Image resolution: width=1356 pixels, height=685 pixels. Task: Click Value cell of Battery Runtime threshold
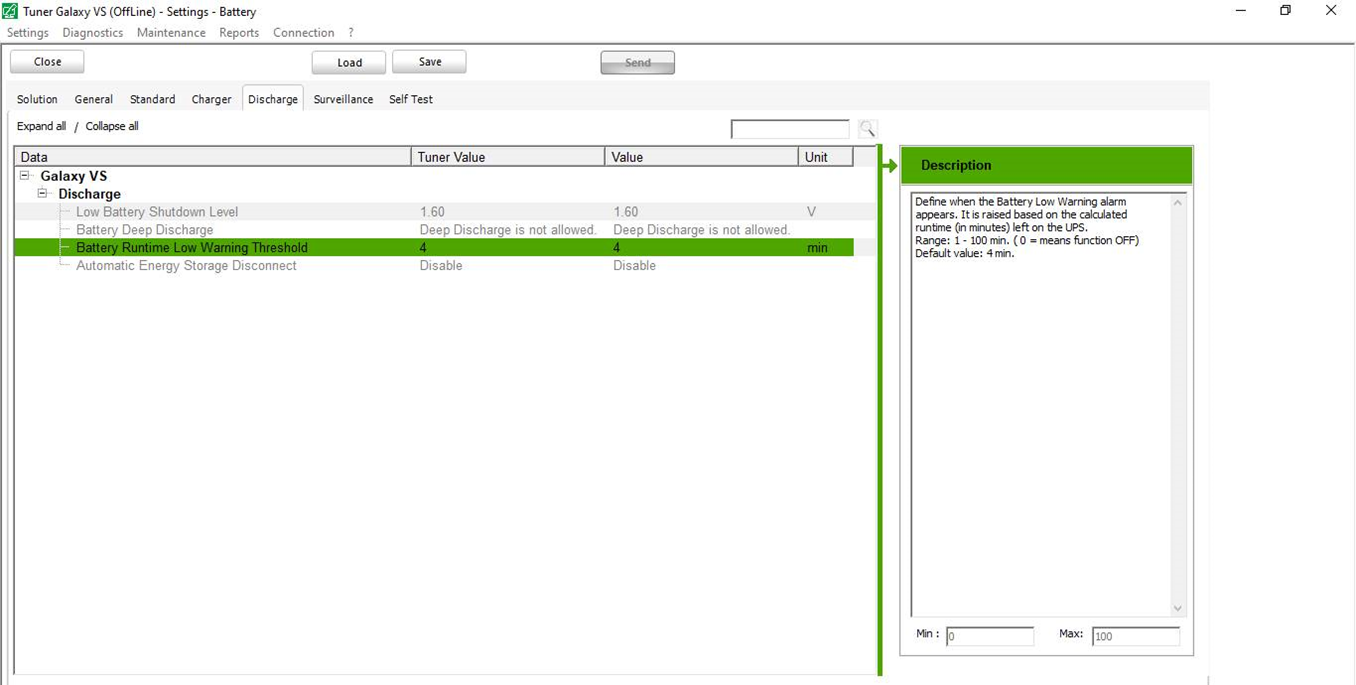pyautogui.click(x=701, y=248)
